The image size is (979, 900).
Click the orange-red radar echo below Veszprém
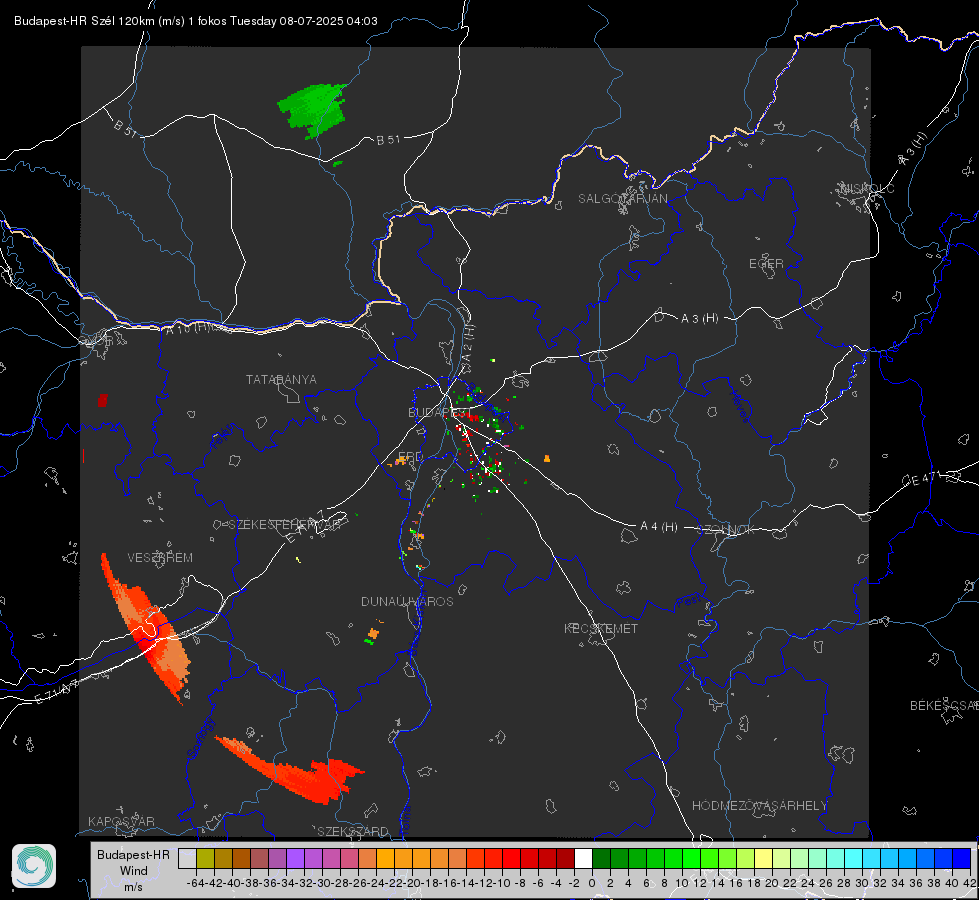click(x=145, y=628)
